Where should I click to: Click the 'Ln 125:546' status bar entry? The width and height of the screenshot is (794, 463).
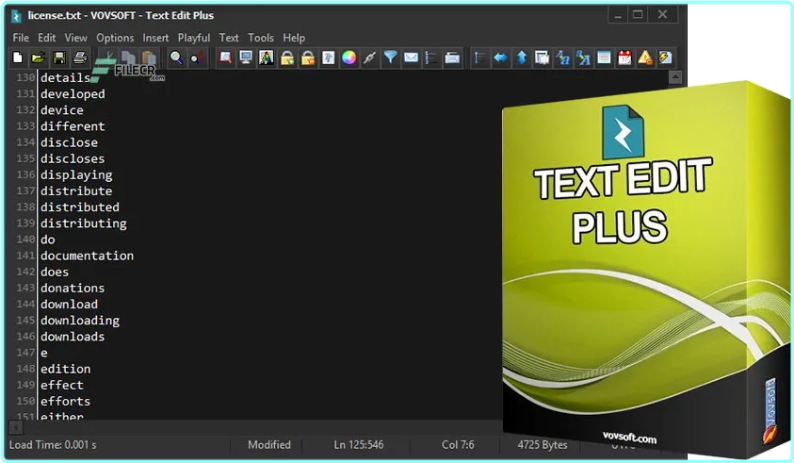click(x=359, y=445)
